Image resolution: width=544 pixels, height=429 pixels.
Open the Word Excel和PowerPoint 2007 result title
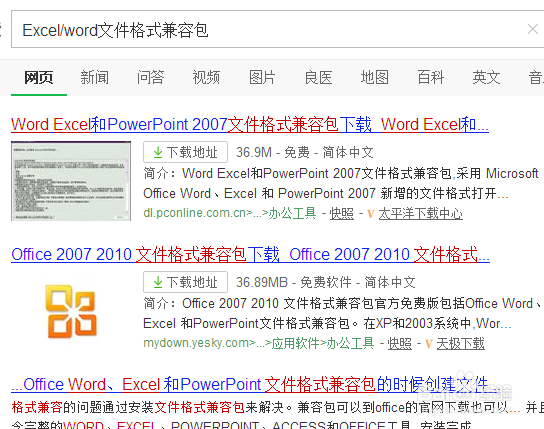pyautogui.click(x=250, y=125)
